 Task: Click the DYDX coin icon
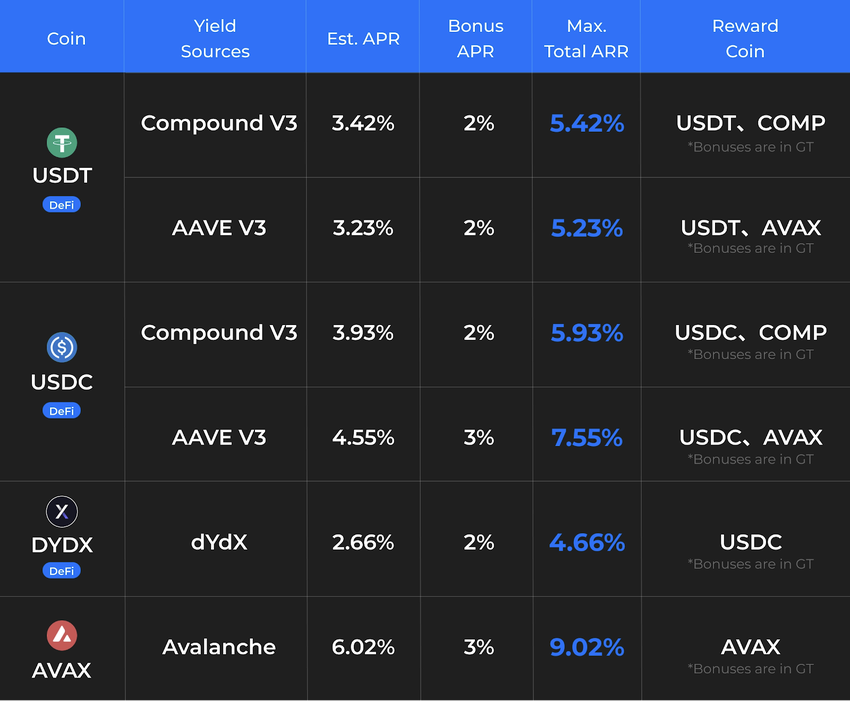tap(62, 512)
